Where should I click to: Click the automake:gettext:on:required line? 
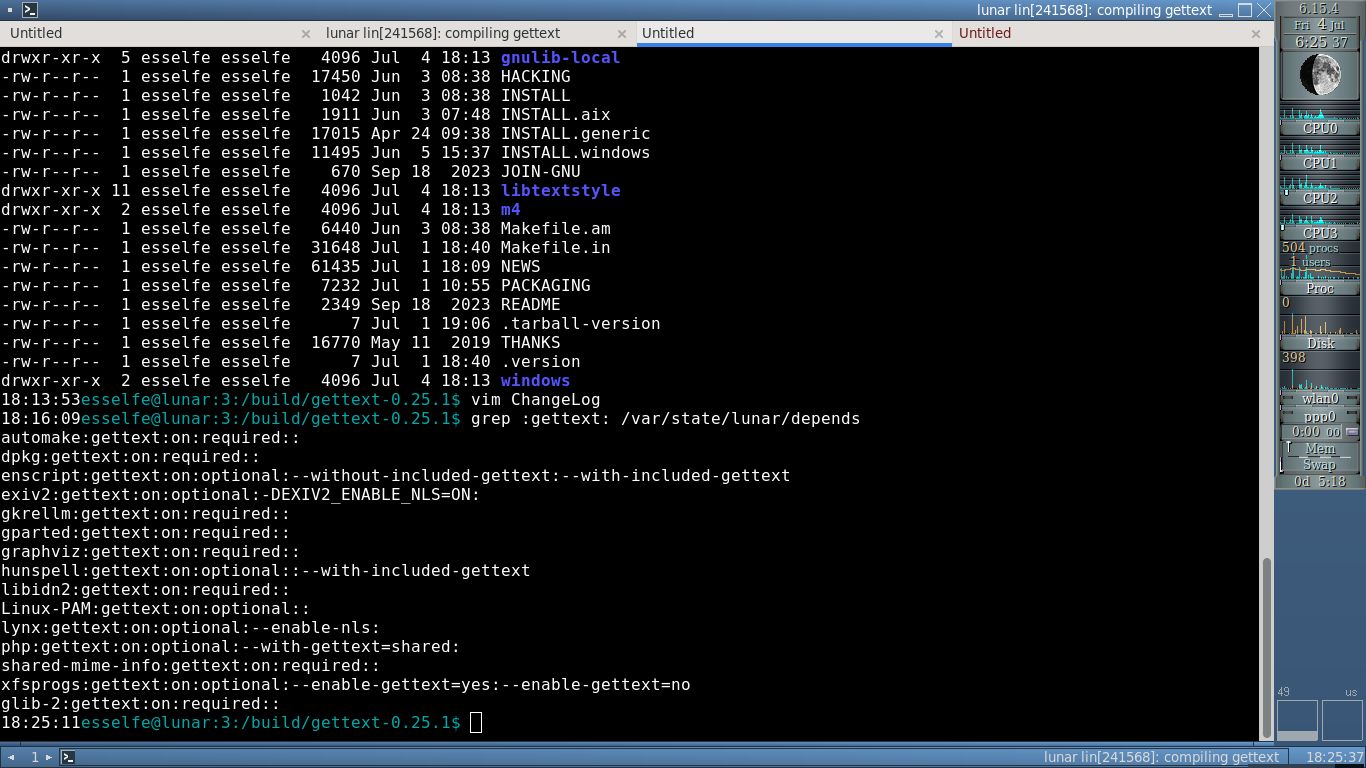click(x=150, y=438)
